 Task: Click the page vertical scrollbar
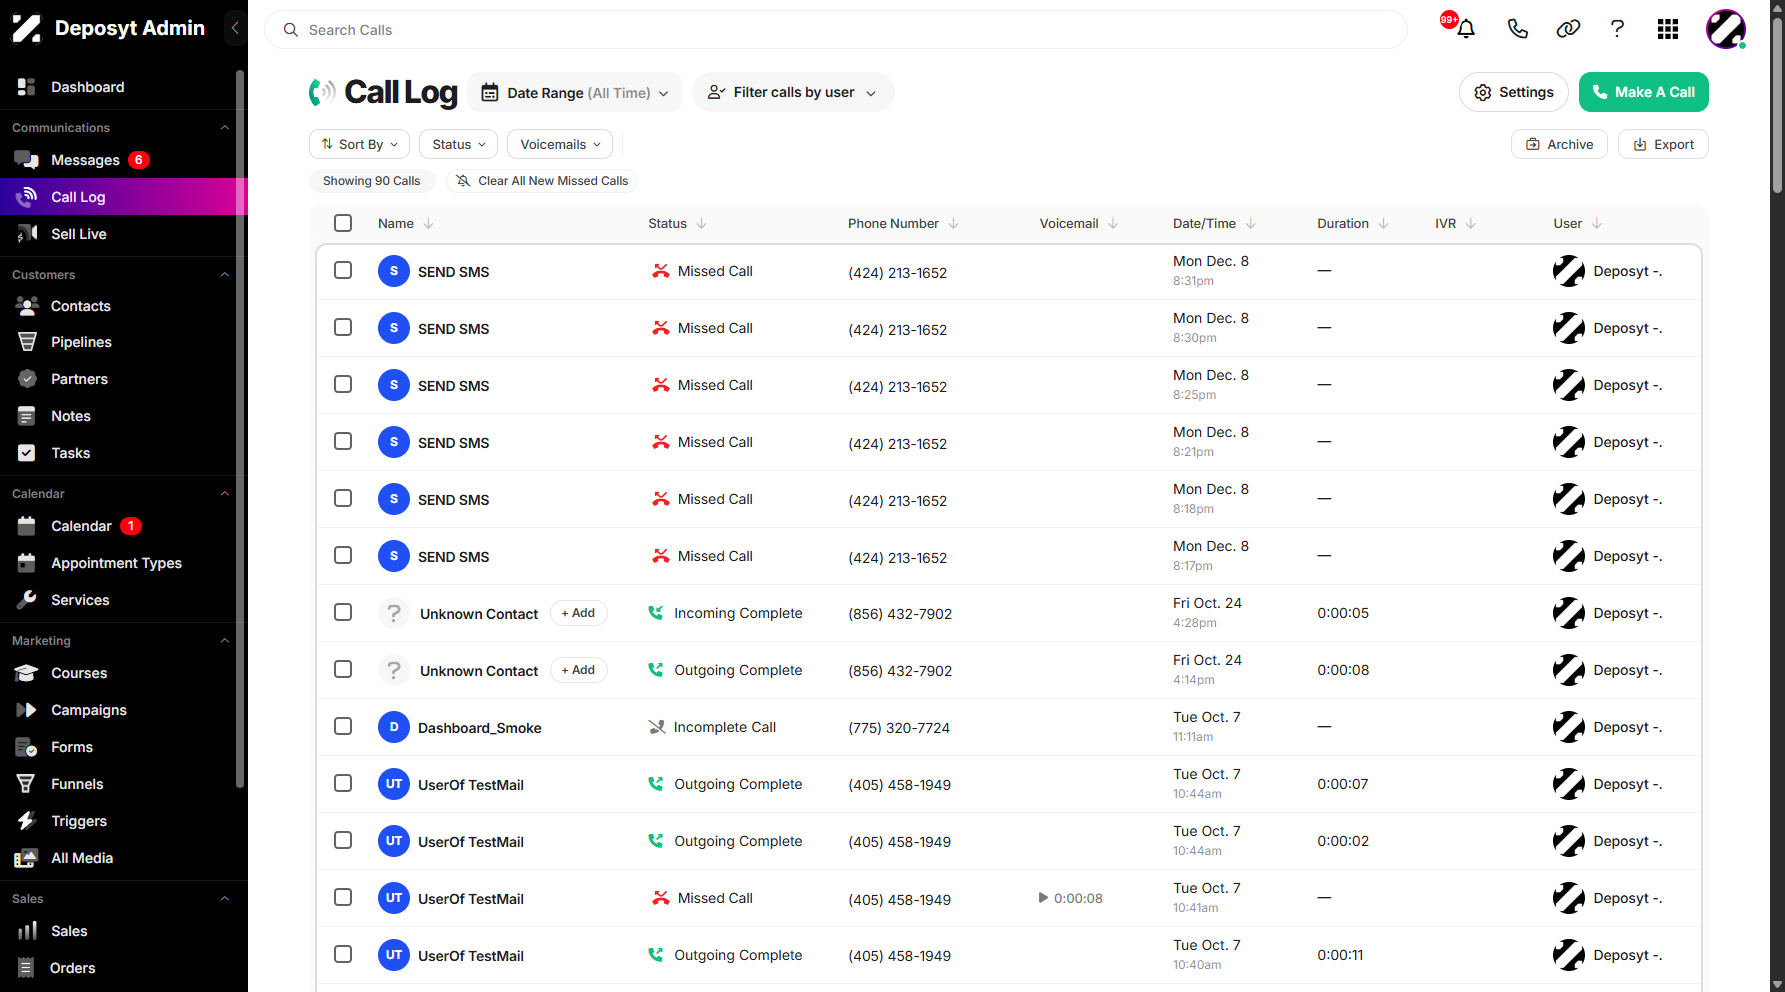[1777, 105]
